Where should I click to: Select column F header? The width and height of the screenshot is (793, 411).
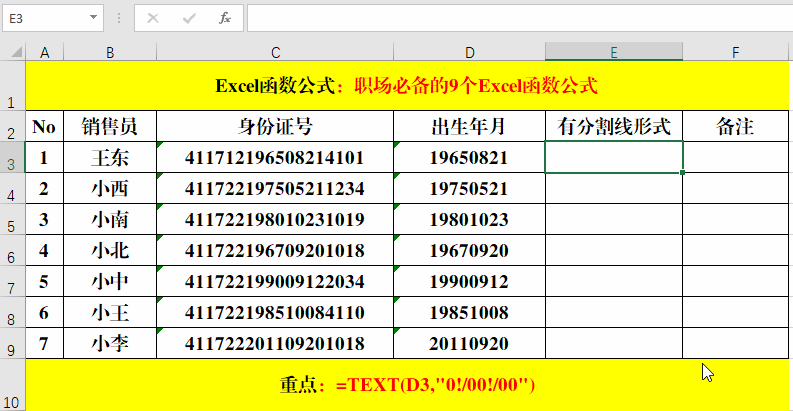(735, 52)
